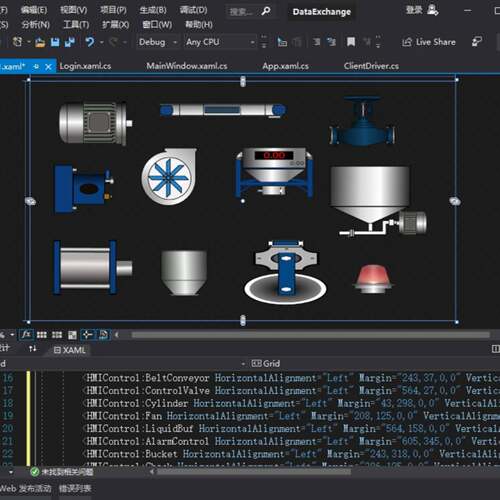The height and width of the screenshot is (500, 500).
Task: Click the HMIControl:BeltConveyor code line
Action: coord(292,378)
